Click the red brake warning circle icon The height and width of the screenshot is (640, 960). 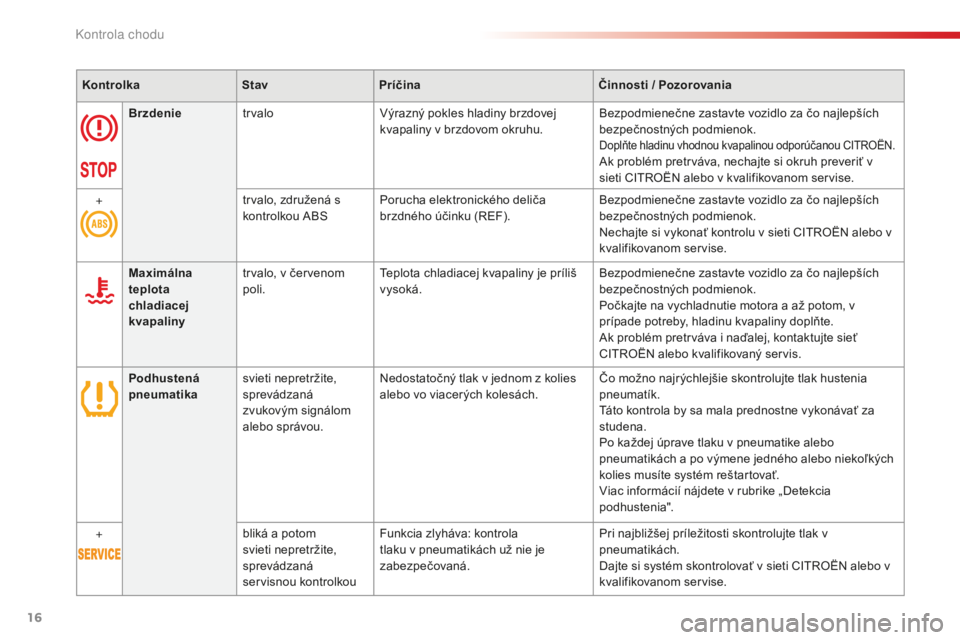(x=99, y=128)
